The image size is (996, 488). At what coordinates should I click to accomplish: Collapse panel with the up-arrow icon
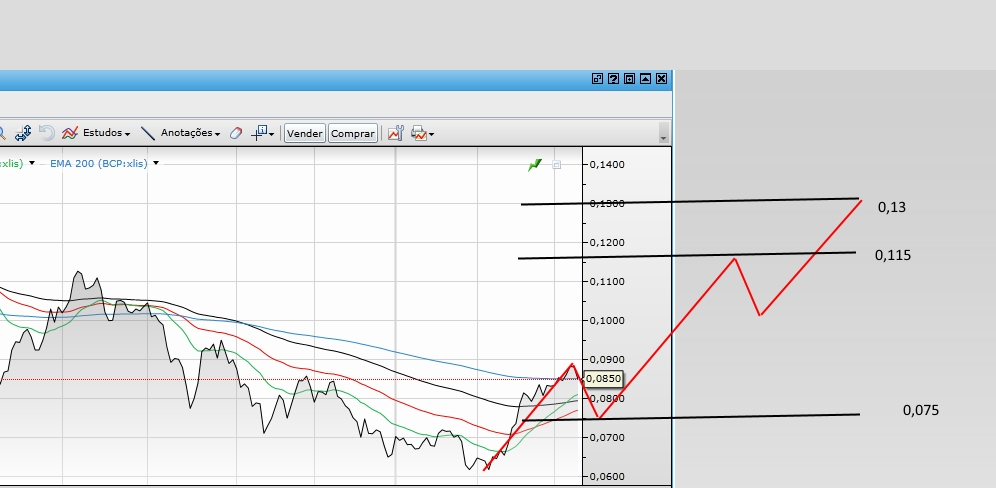pyautogui.click(x=645, y=79)
